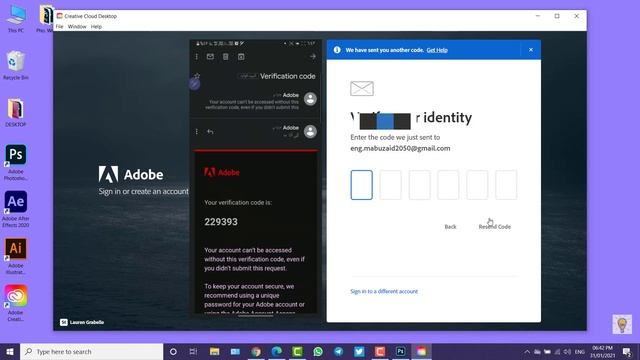640x360 pixels.
Task: Follow the Get Help link in the blue banner
Action: click(x=437, y=50)
